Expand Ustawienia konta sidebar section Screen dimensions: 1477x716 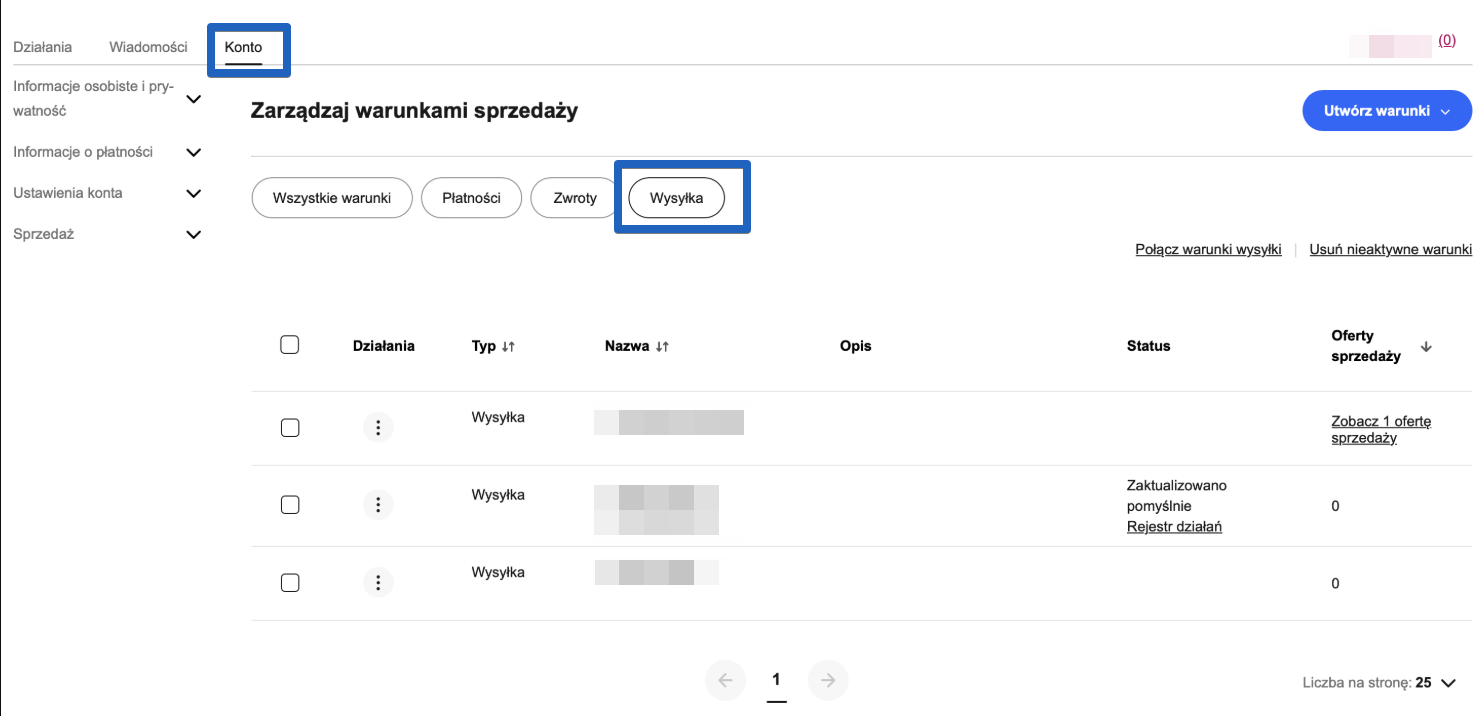[194, 193]
